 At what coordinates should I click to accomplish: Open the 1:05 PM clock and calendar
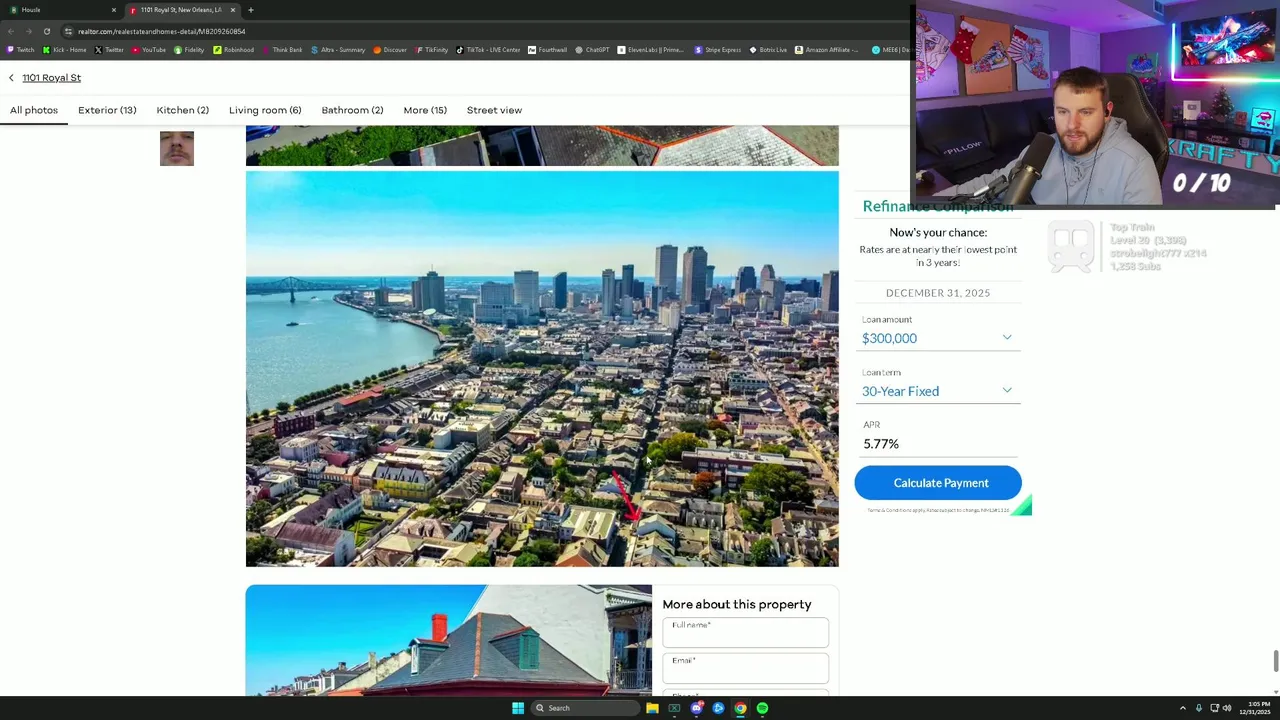[x=1254, y=708]
